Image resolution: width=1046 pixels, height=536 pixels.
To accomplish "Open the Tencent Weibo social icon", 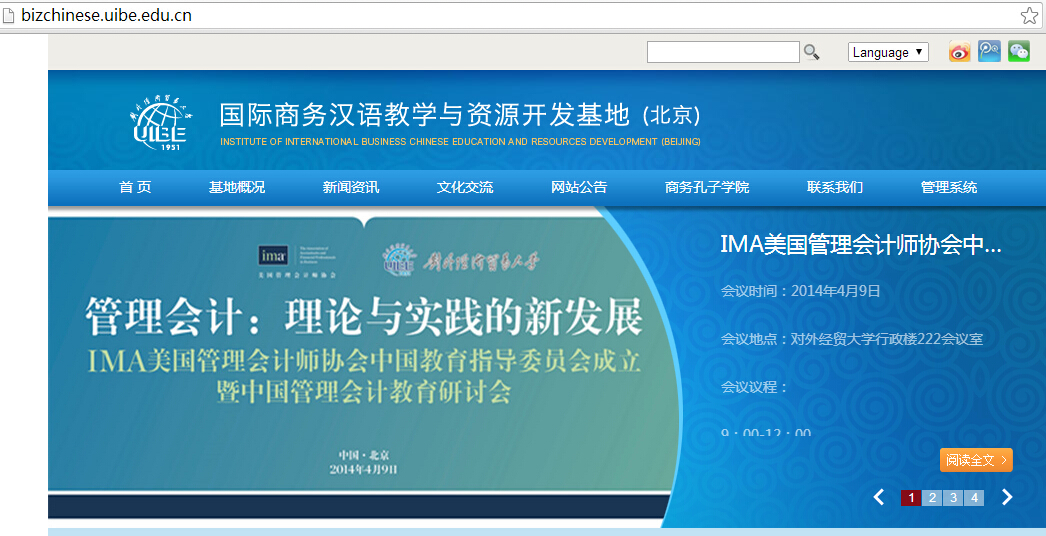I will tap(989, 51).
